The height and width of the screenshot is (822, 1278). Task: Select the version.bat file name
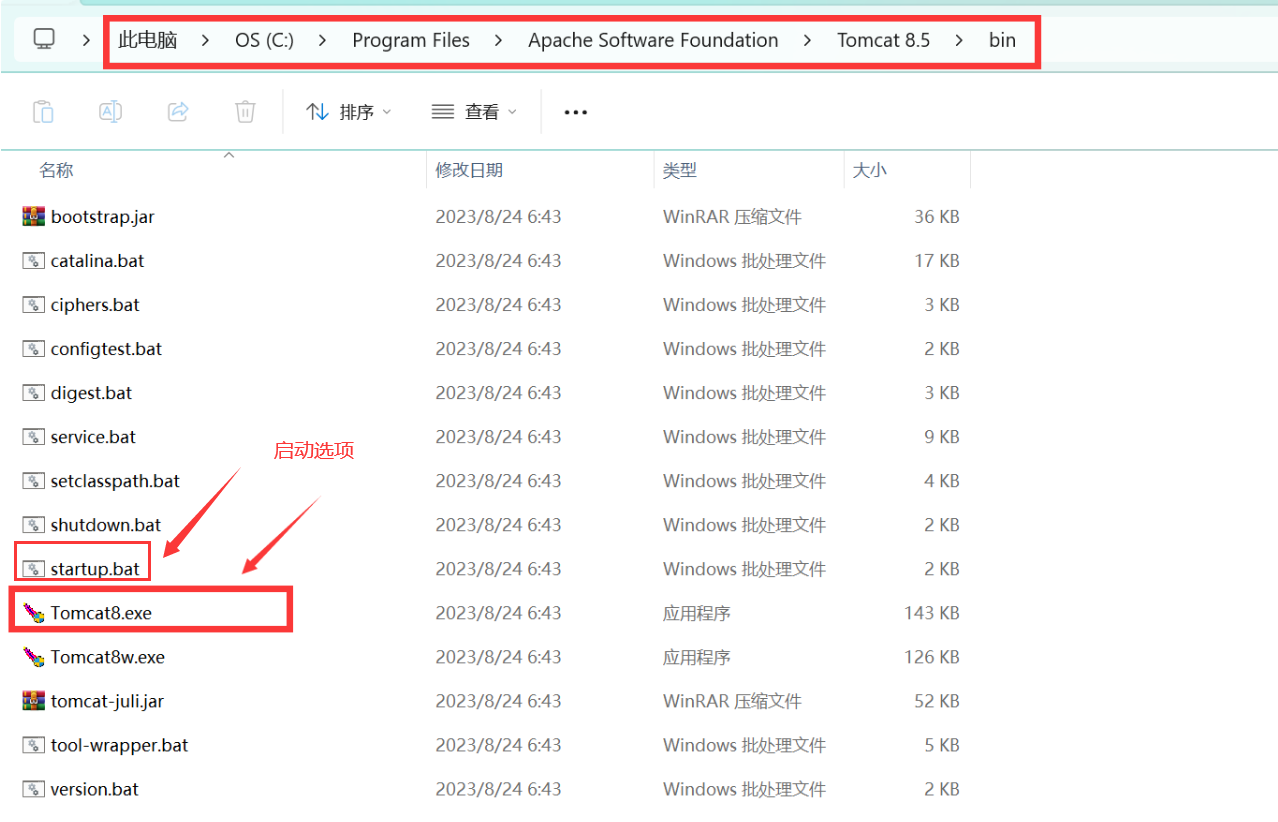(94, 788)
